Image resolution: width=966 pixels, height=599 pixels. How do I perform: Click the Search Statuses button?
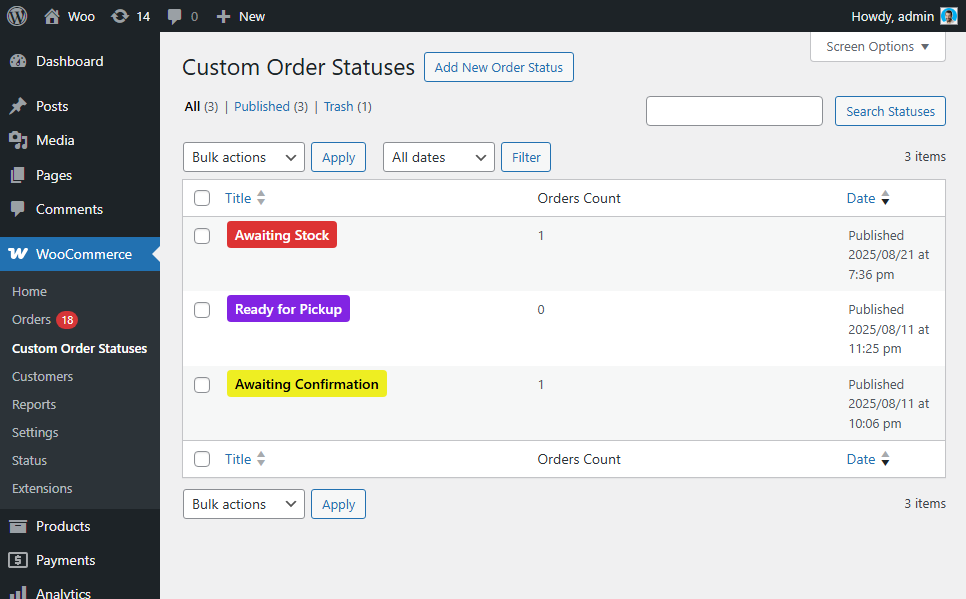point(890,111)
